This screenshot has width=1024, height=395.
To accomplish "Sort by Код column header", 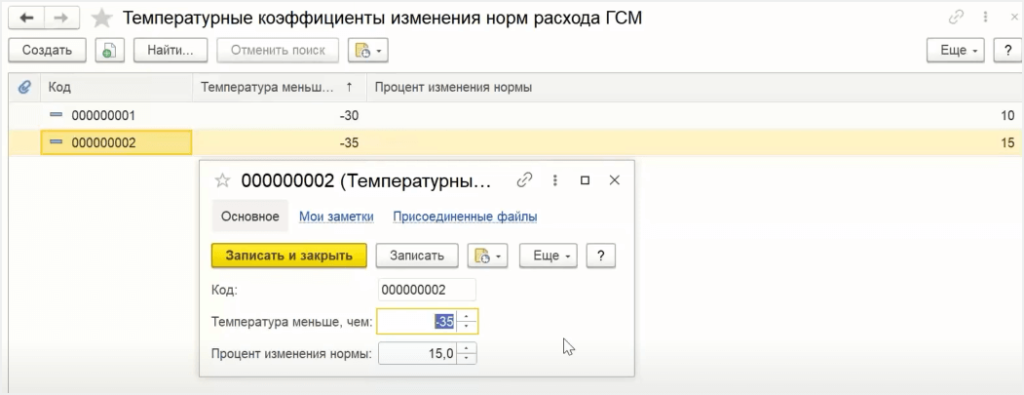I will (116, 87).
